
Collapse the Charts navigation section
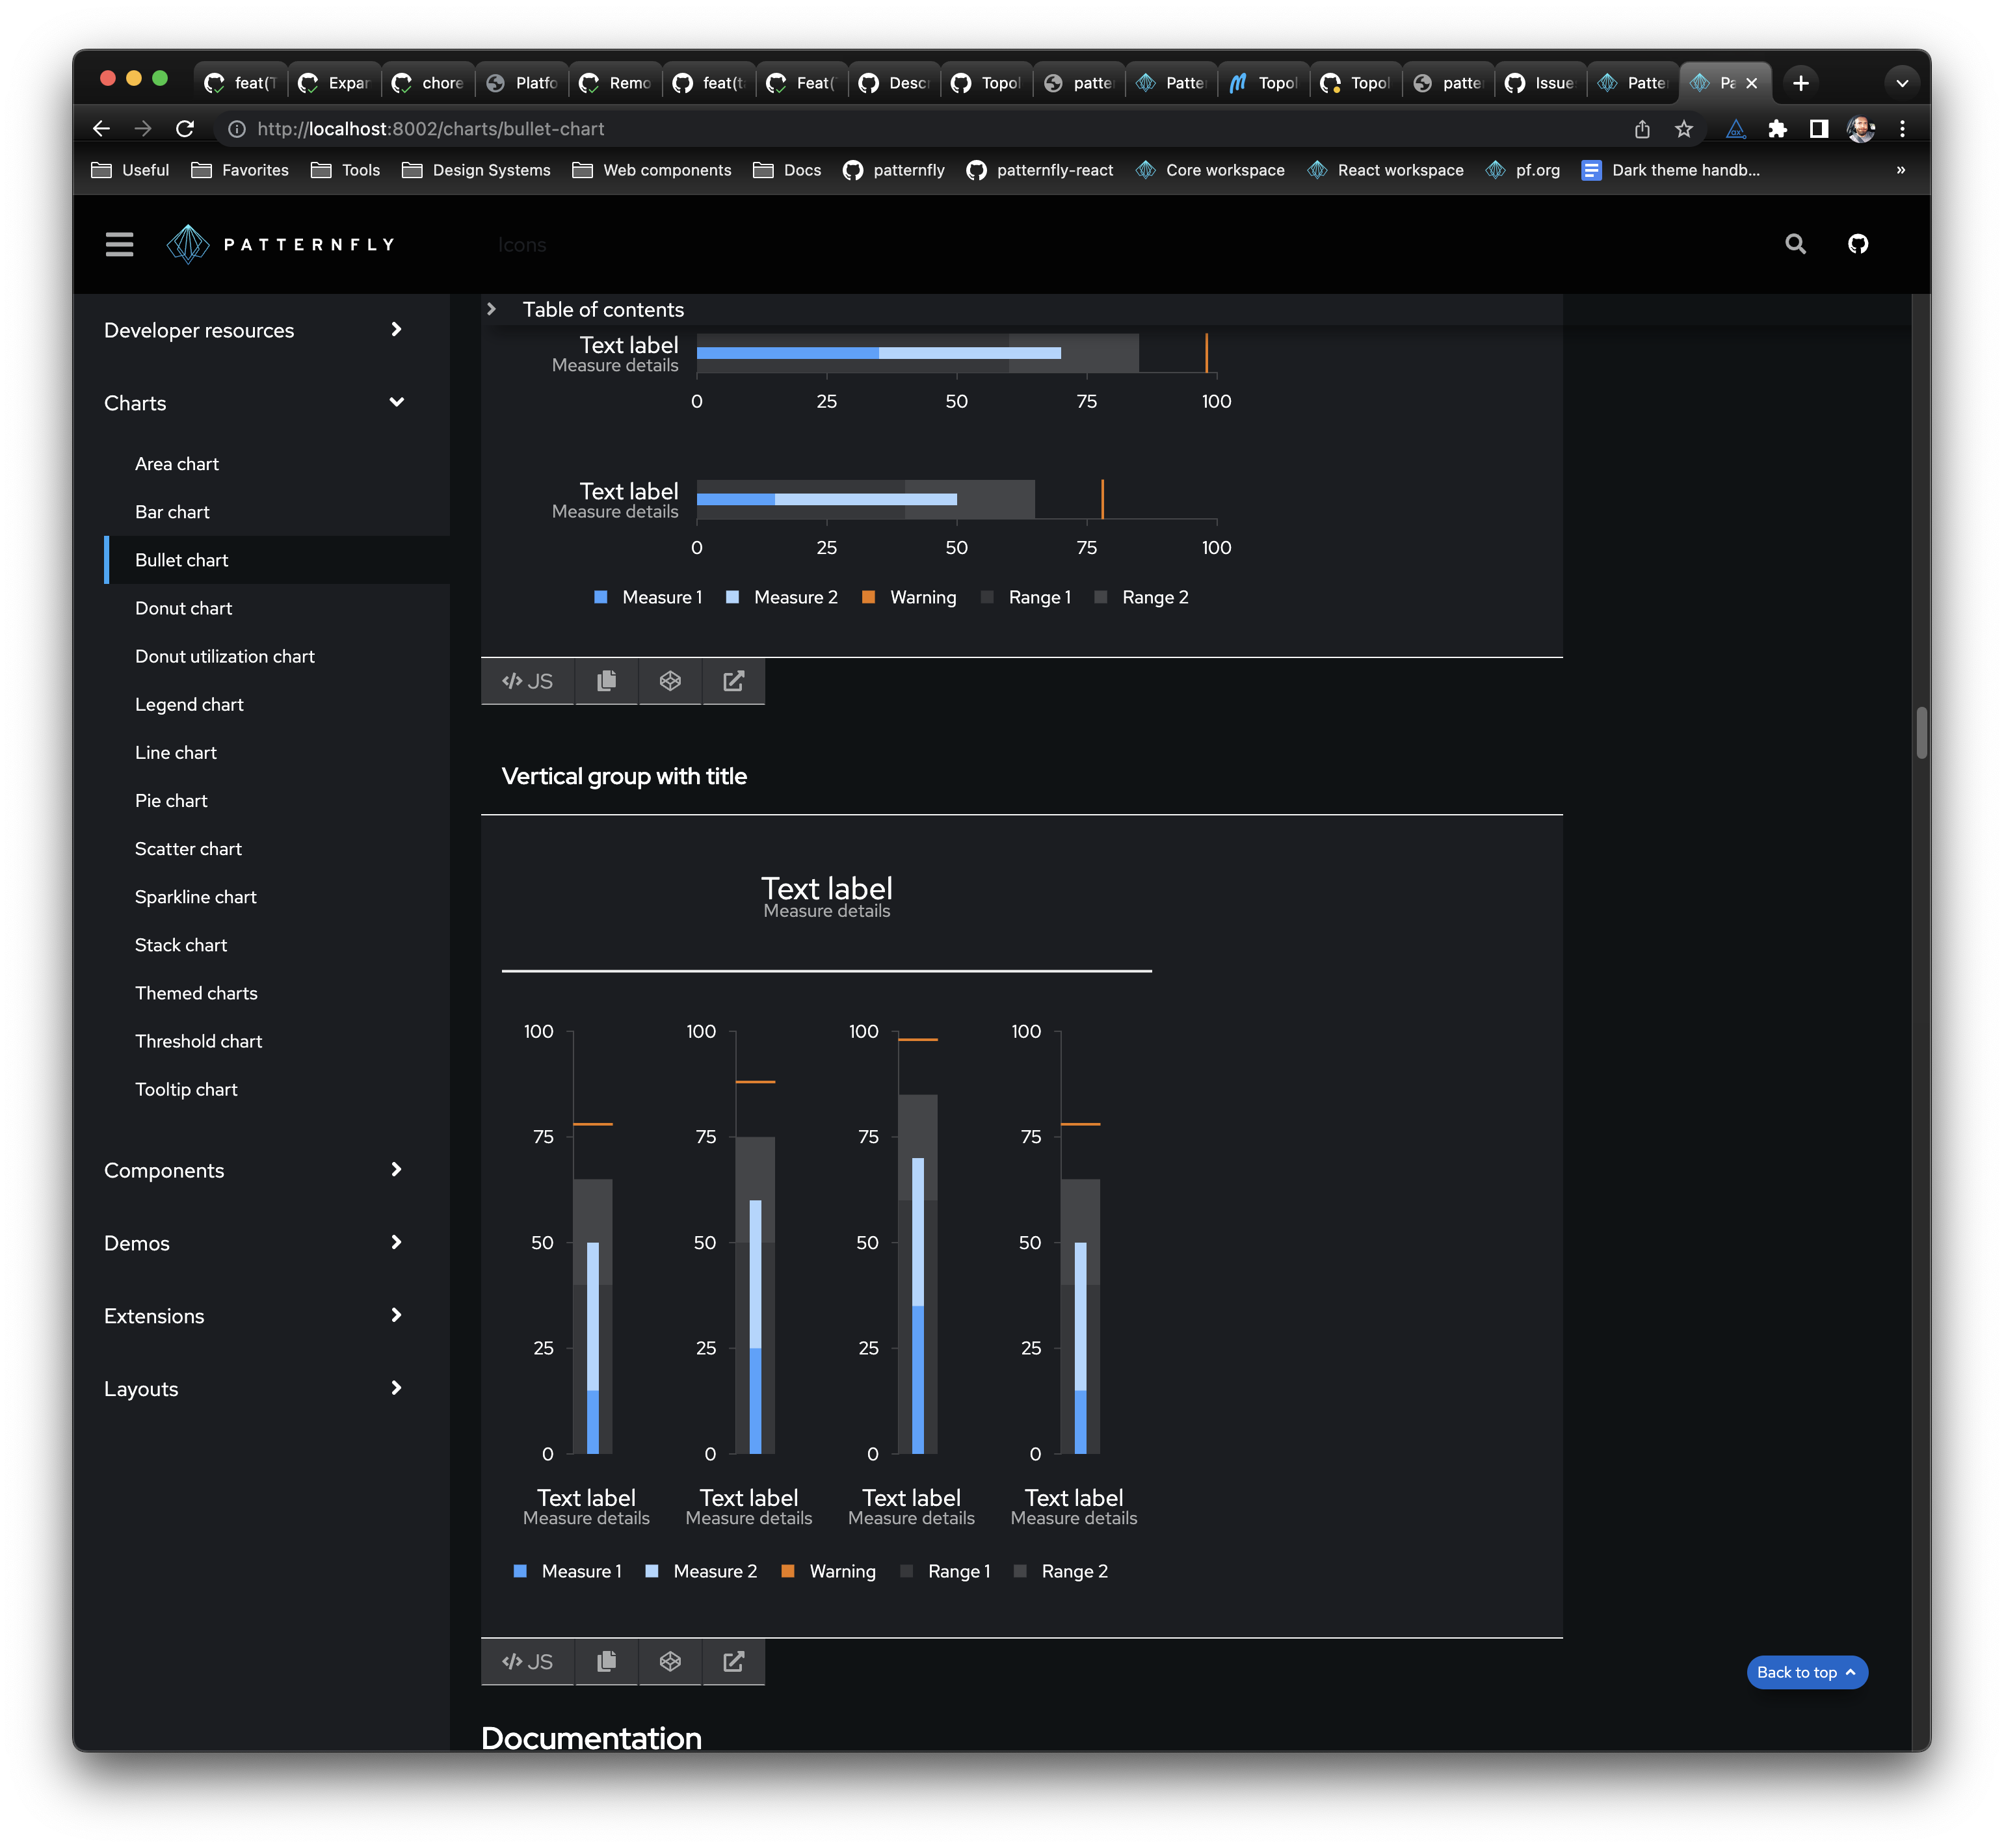point(396,402)
